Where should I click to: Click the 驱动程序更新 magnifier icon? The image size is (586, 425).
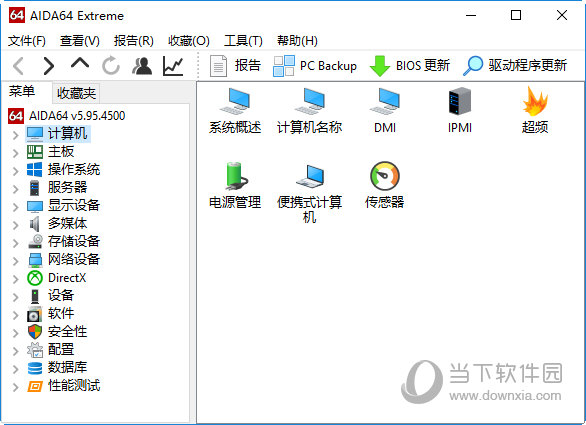pos(473,66)
